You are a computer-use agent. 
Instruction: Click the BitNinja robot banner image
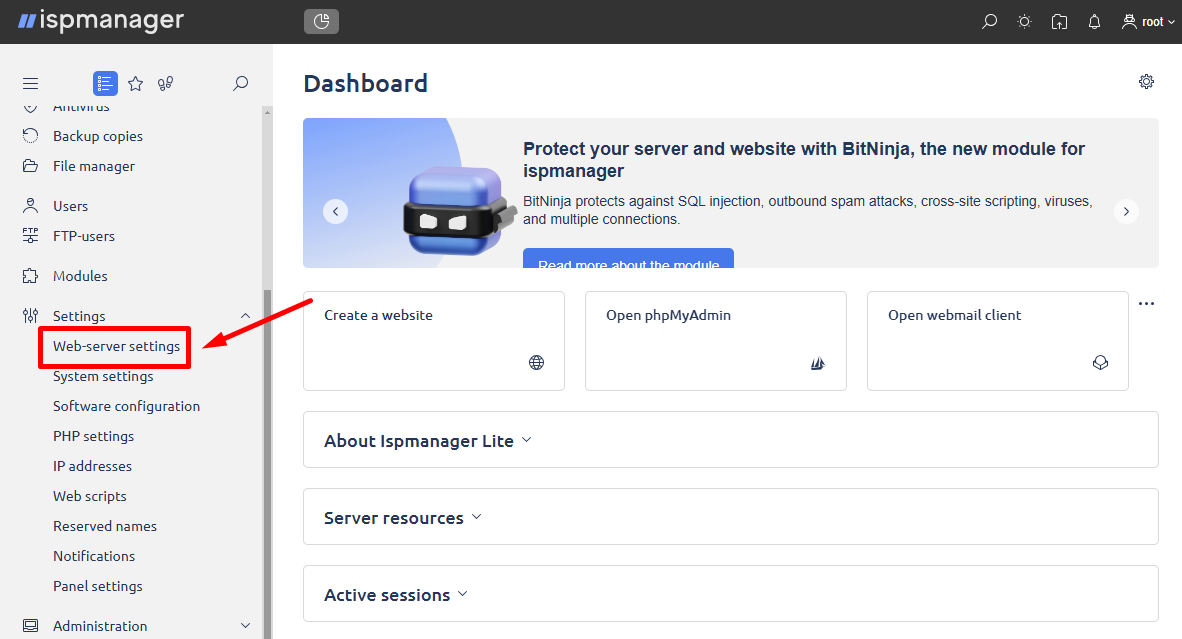click(459, 210)
